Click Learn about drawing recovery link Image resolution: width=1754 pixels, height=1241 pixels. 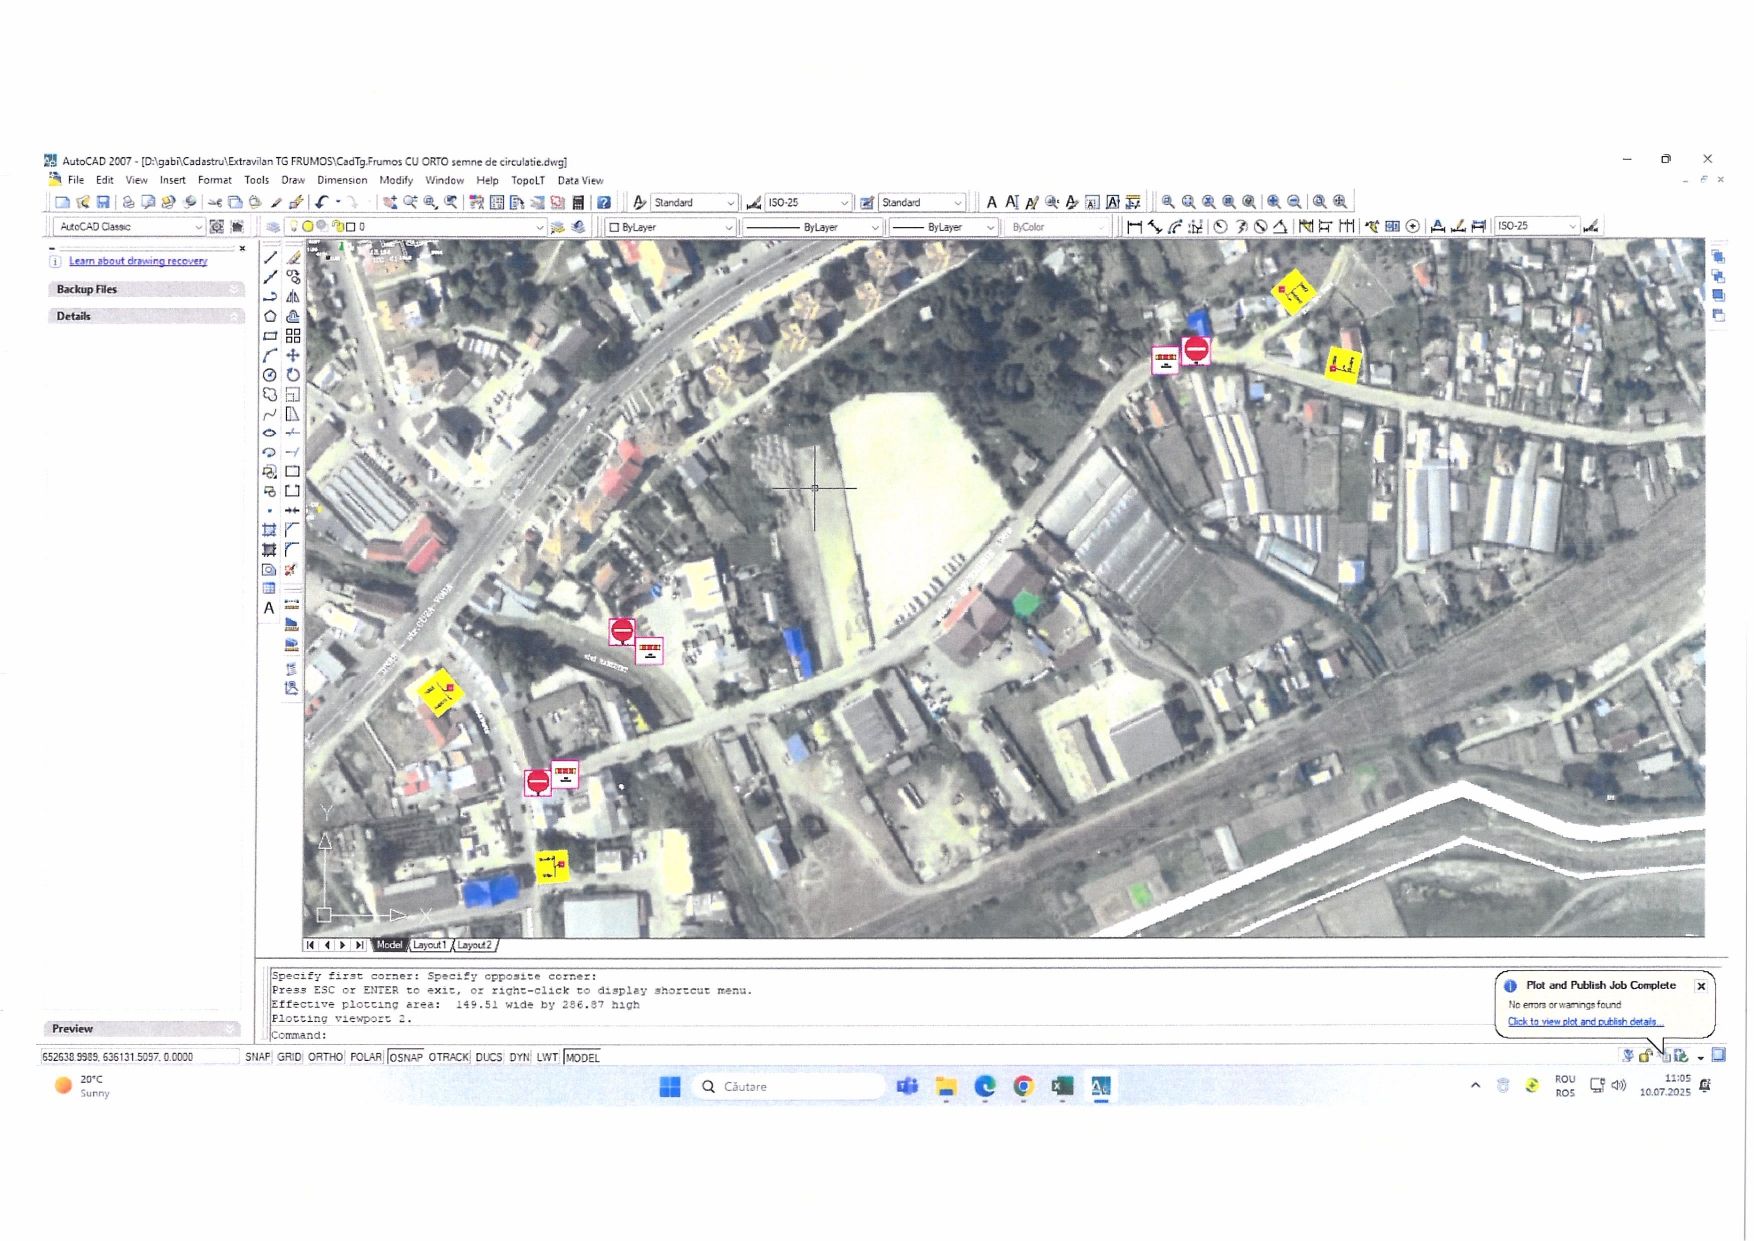pyautogui.click(x=138, y=261)
